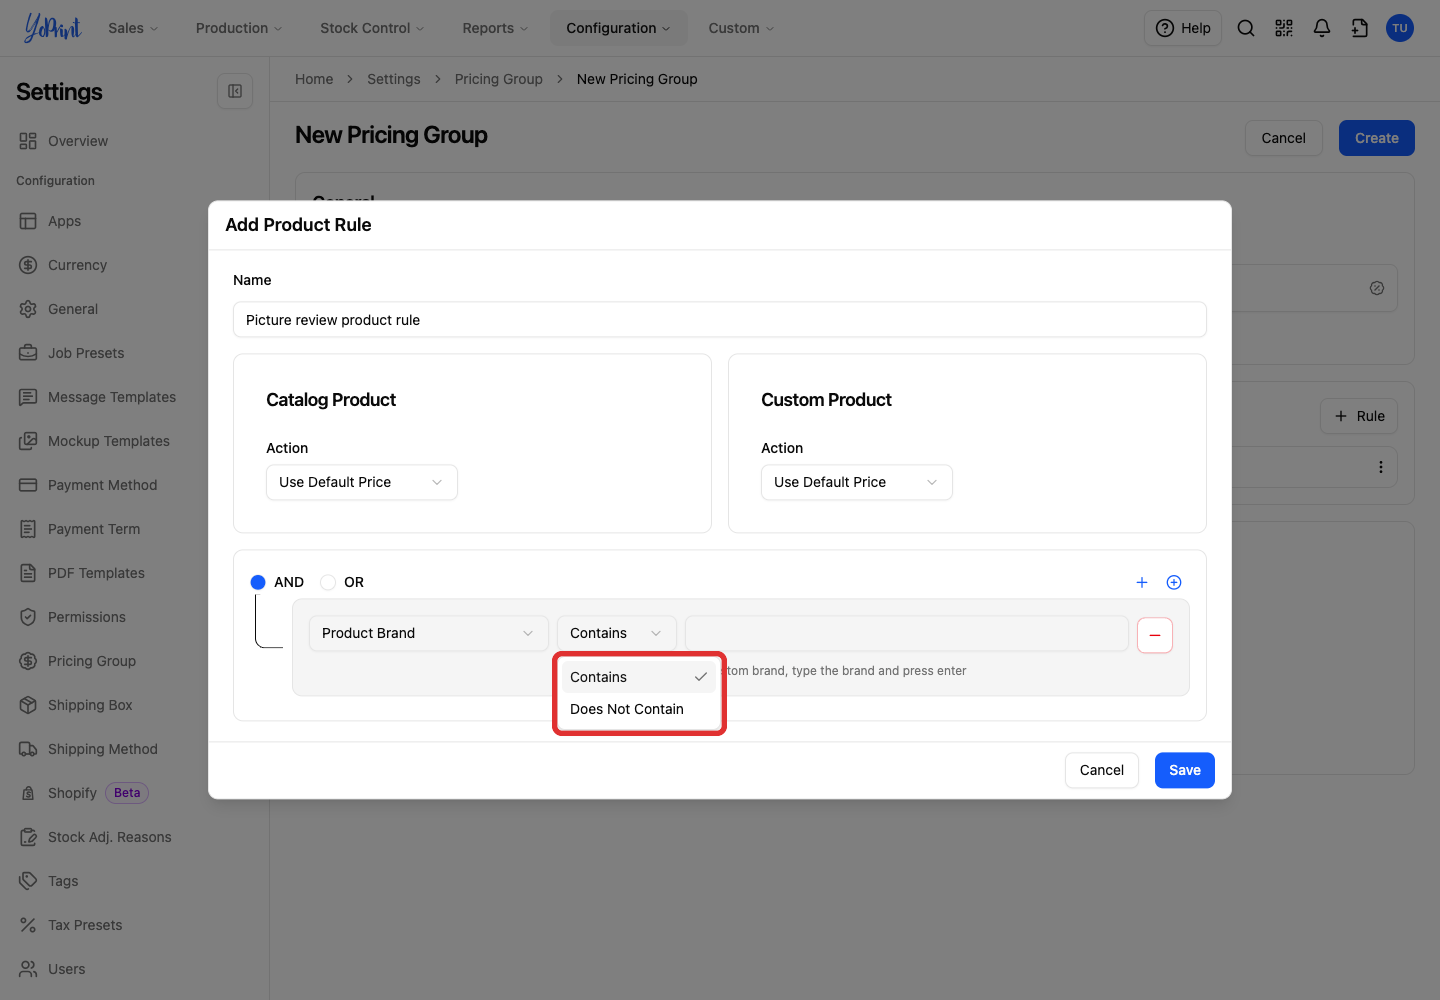The width and height of the screenshot is (1440, 1000).
Task: Click the Help button
Action: pos(1183,28)
